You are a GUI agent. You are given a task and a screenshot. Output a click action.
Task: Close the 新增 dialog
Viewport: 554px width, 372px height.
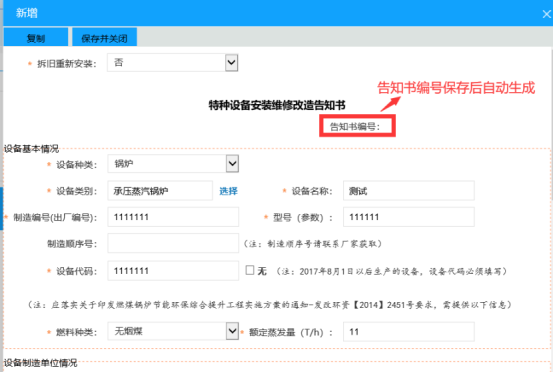coord(546,14)
